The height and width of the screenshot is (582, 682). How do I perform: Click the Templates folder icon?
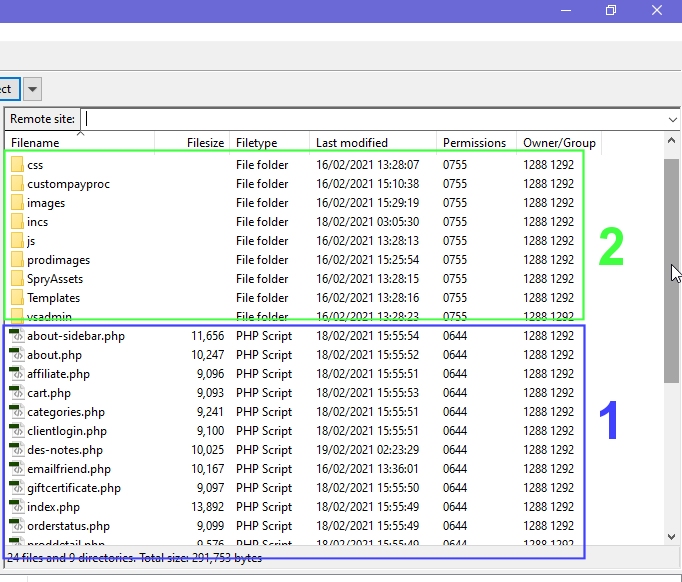pos(17,298)
